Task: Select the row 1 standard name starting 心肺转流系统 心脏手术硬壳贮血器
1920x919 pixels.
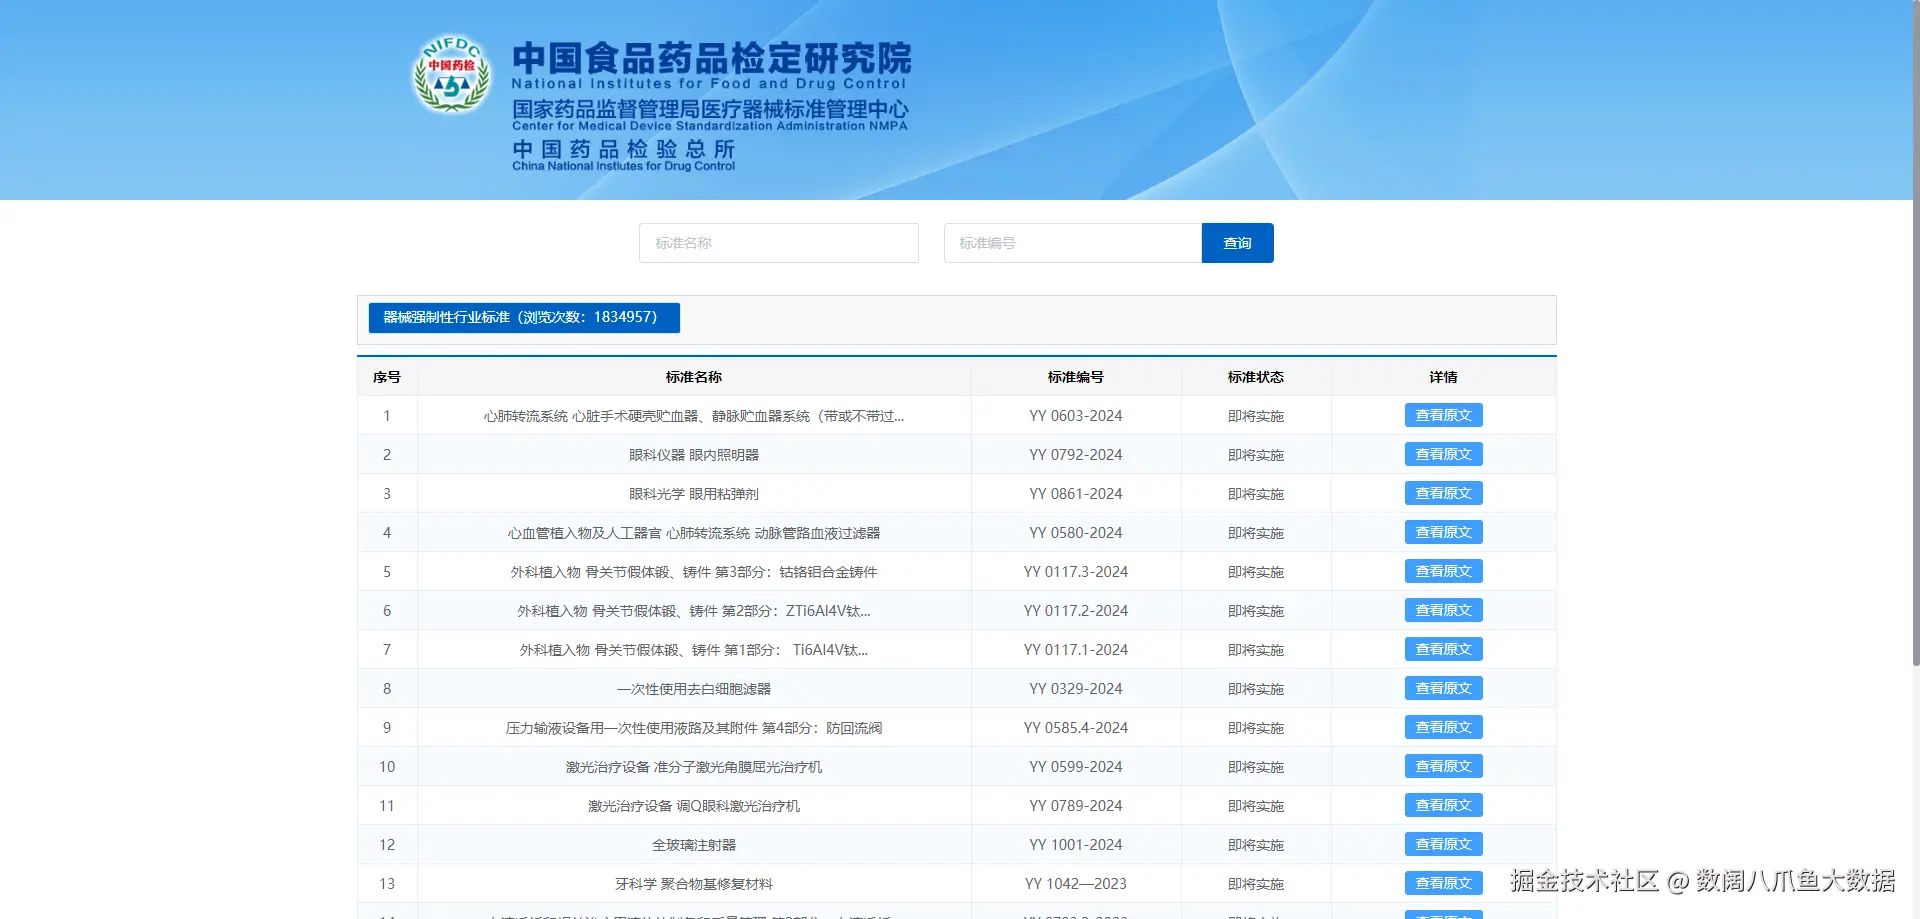Action: [694, 416]
